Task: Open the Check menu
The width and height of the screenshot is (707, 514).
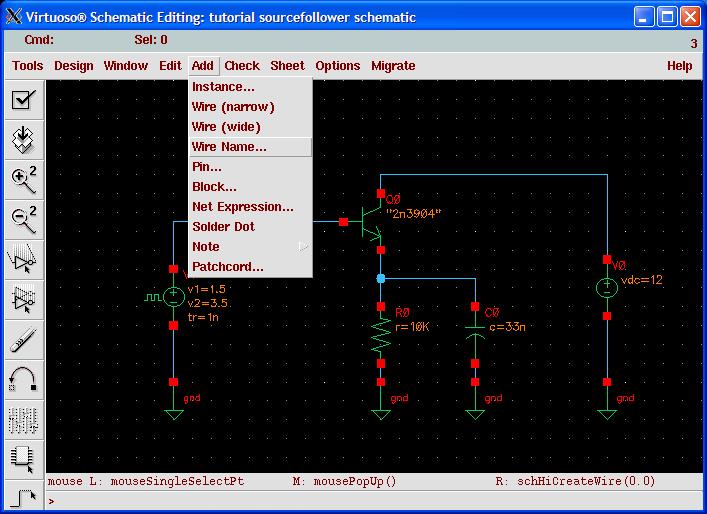Action: pyautogui.click(x=241, y=66)
